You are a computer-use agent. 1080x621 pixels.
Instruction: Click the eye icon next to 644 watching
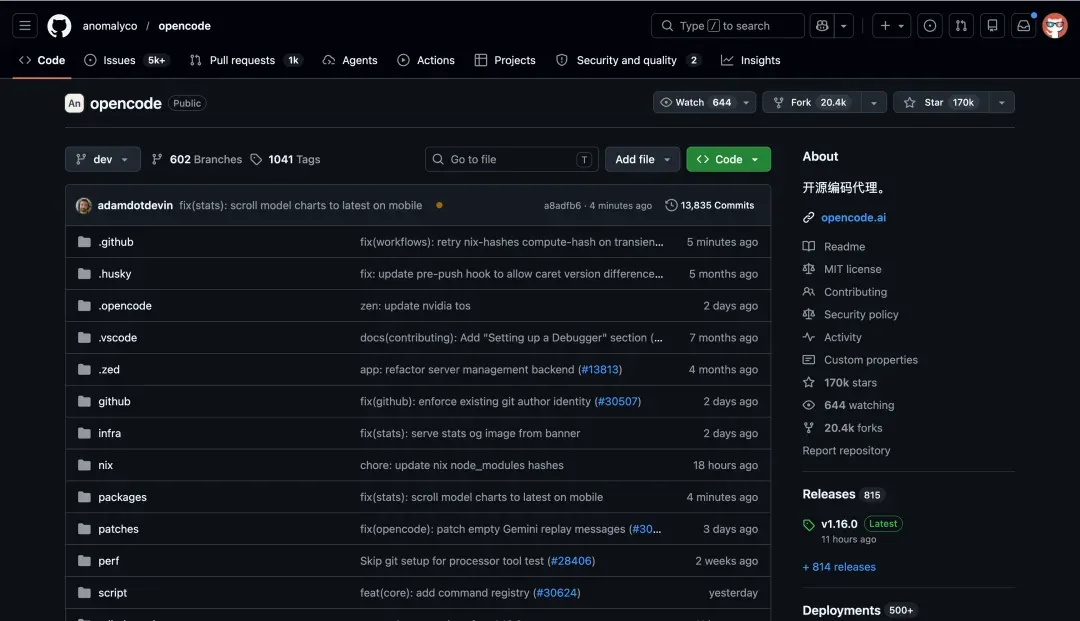809,406
